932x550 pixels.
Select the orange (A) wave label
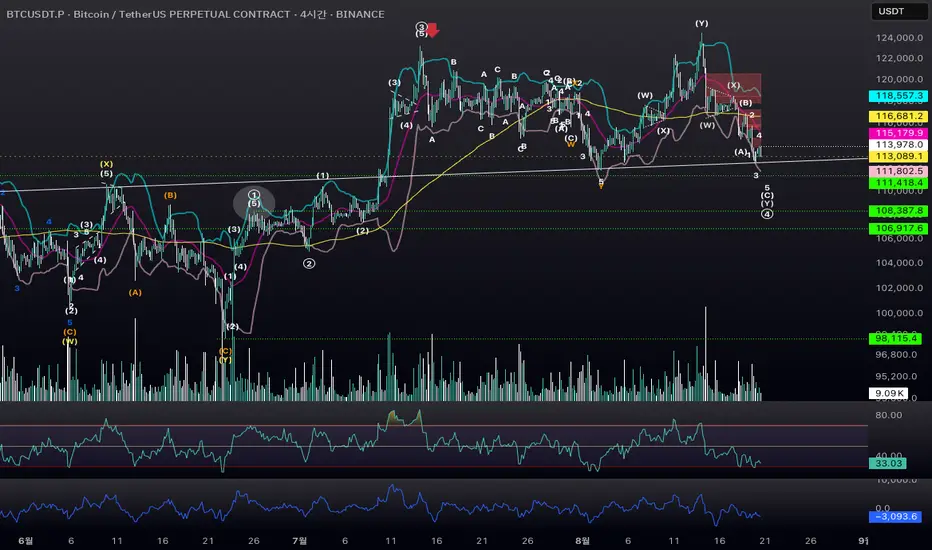(135, 292)
